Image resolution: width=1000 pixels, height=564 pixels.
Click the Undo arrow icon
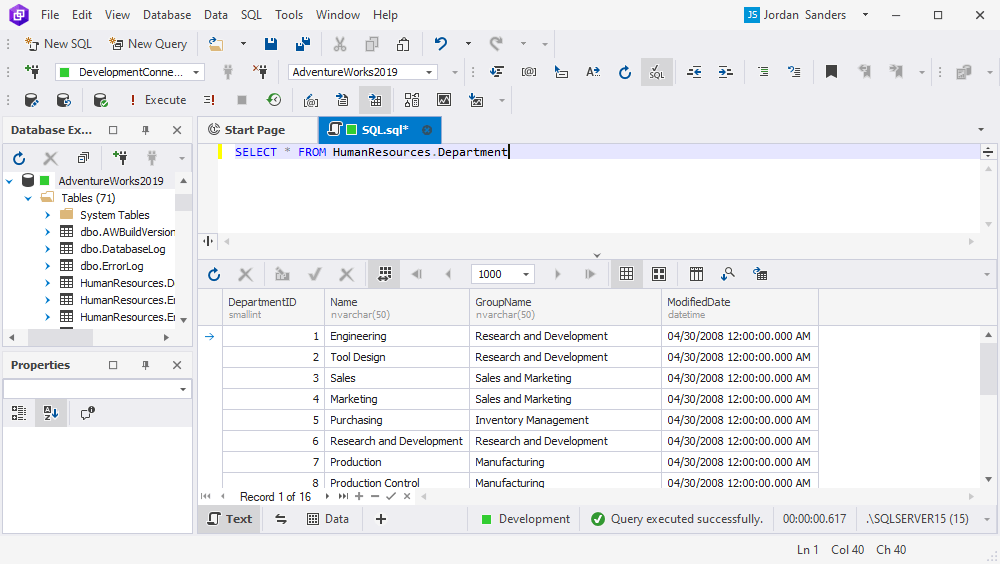tap(441, 44)
